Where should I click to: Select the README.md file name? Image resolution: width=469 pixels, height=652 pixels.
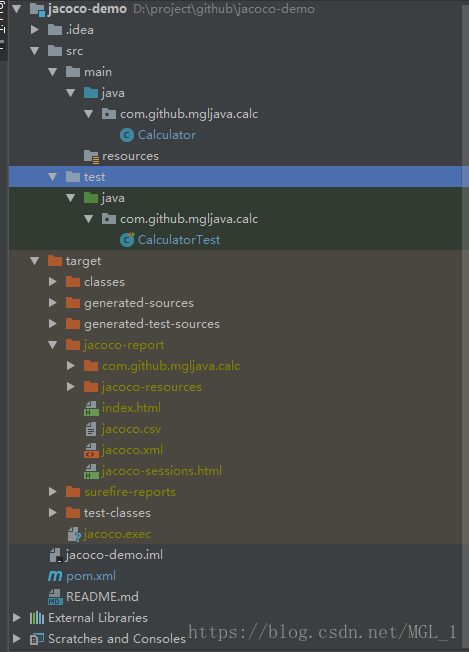tap(102, 597)
